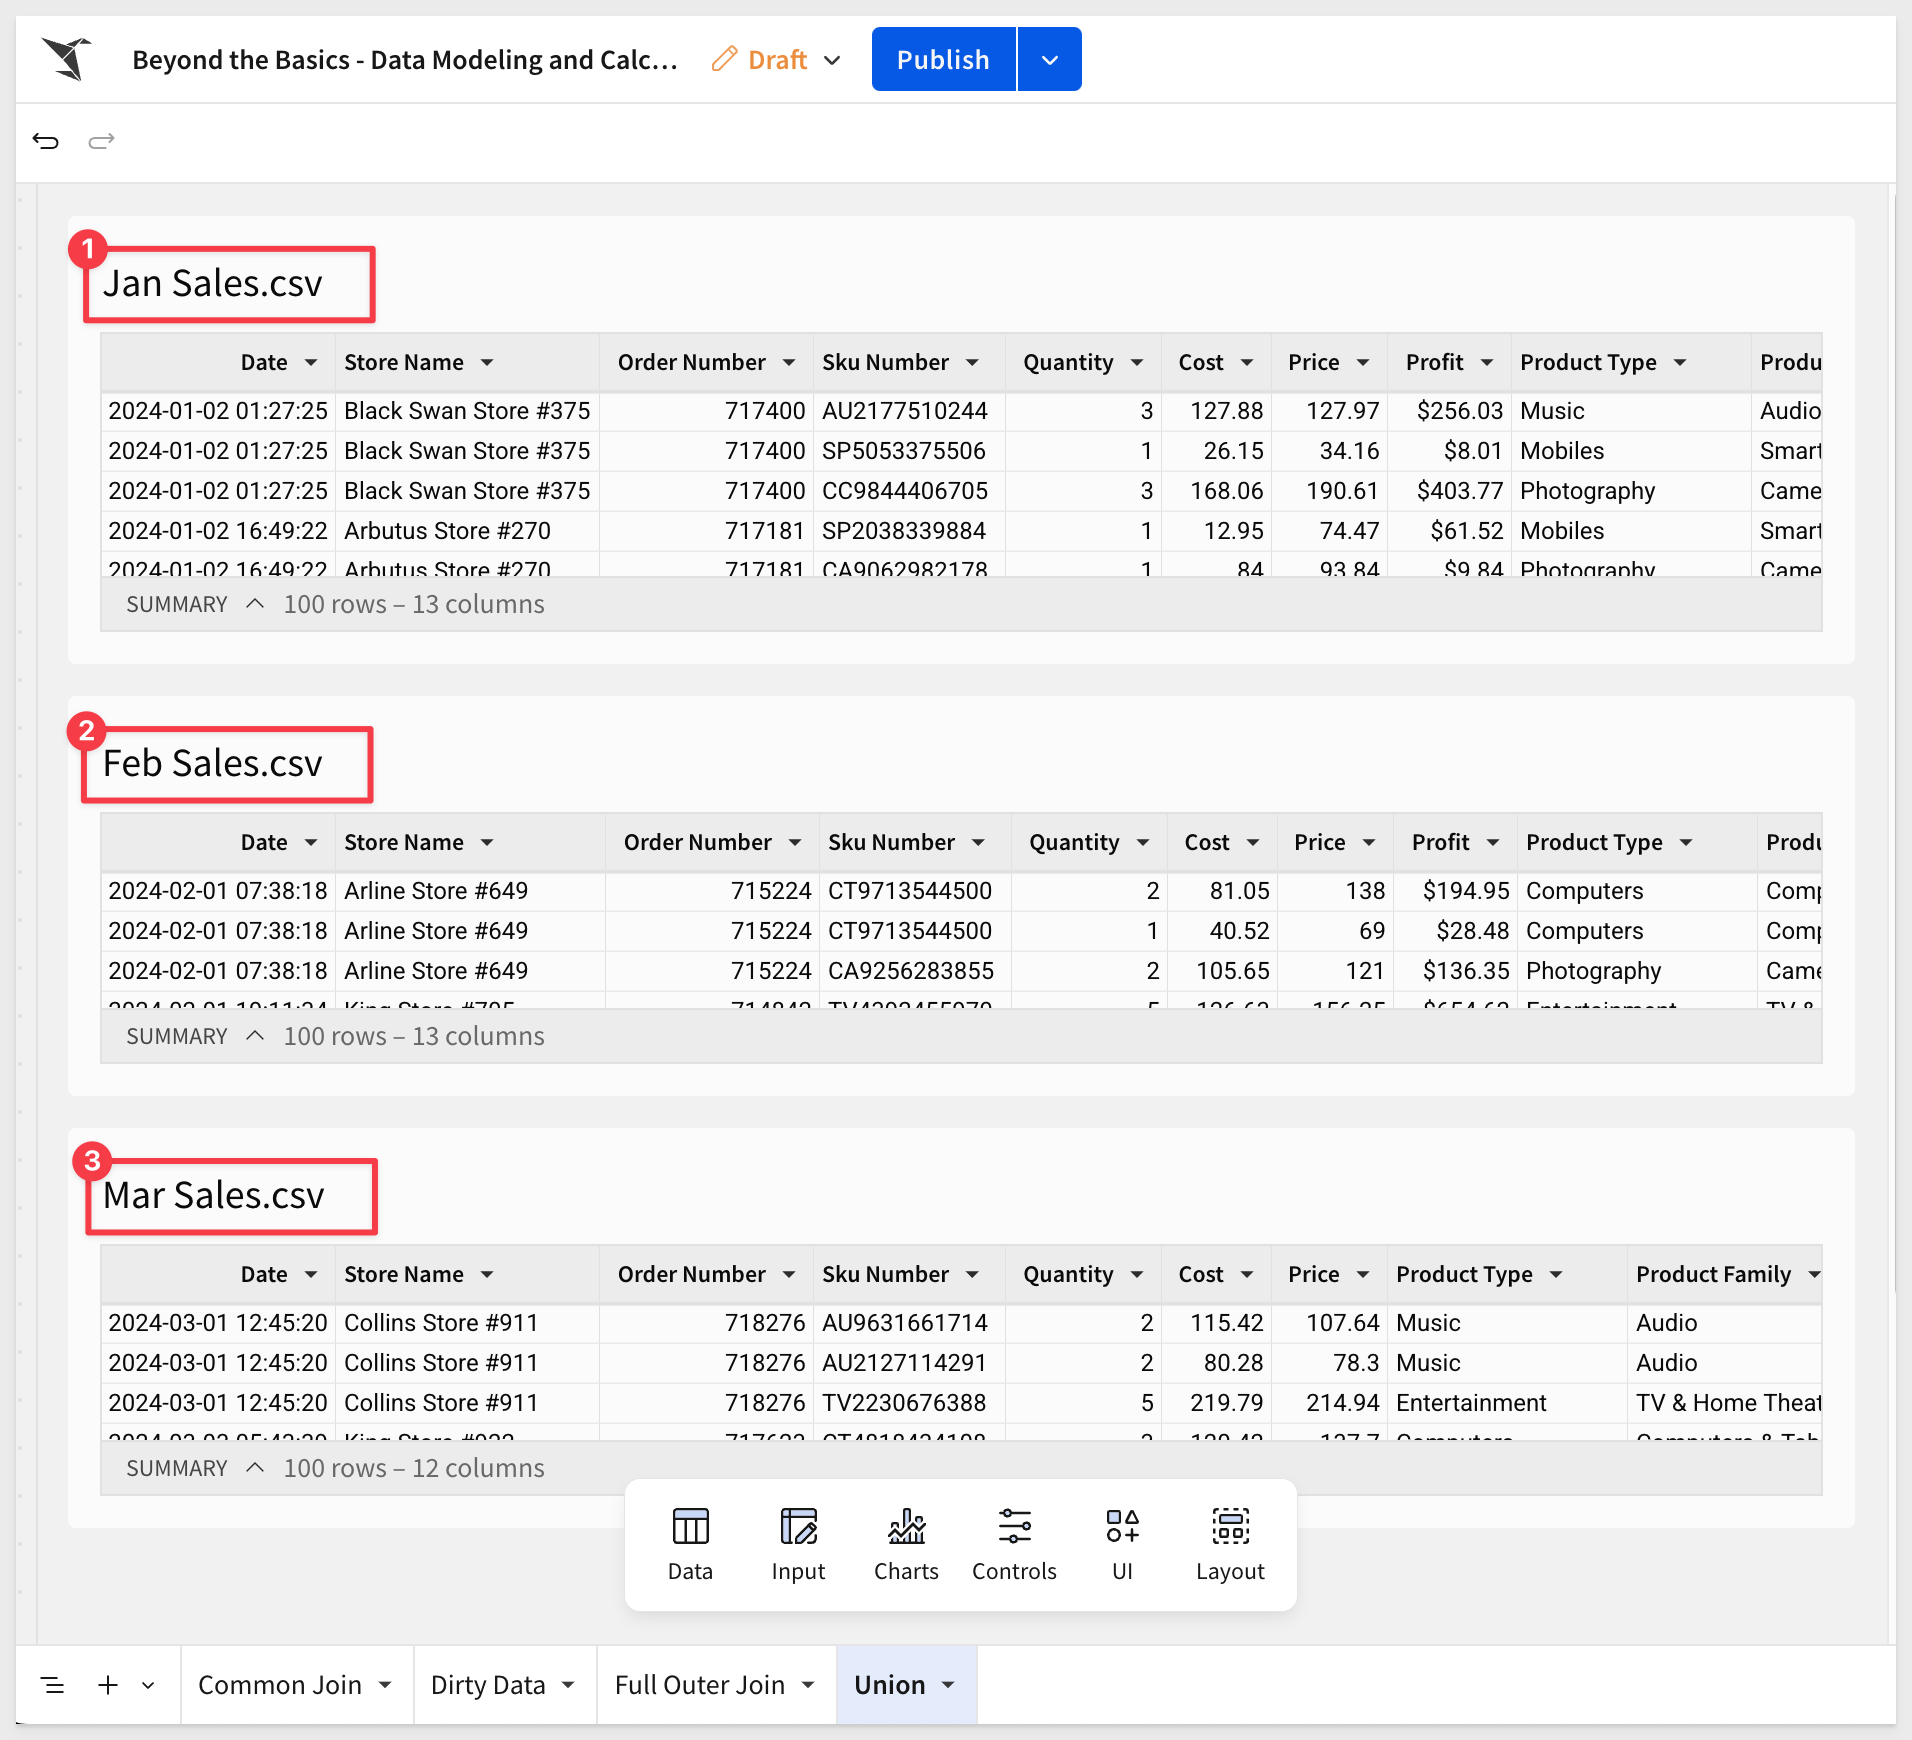Open Sku Number column menu in Jan Sales

[x=972, y=362]
